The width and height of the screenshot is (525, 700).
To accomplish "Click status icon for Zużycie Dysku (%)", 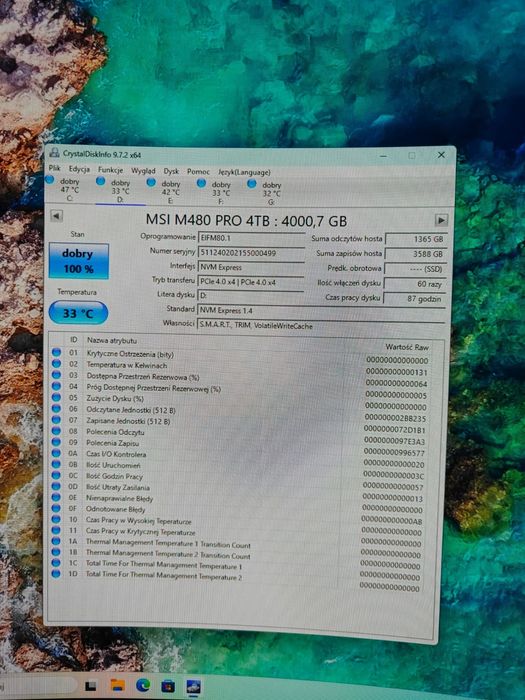I will point(56,397).
